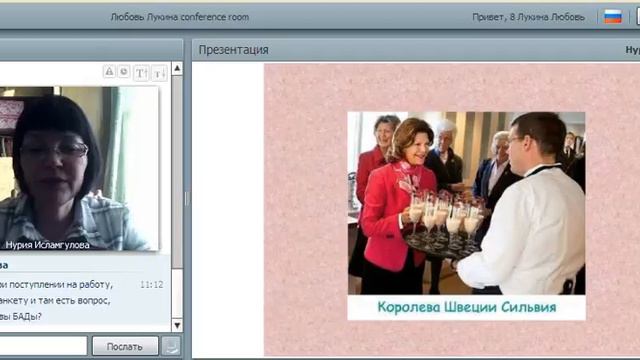Click the conference room title text

coord(180,17)
